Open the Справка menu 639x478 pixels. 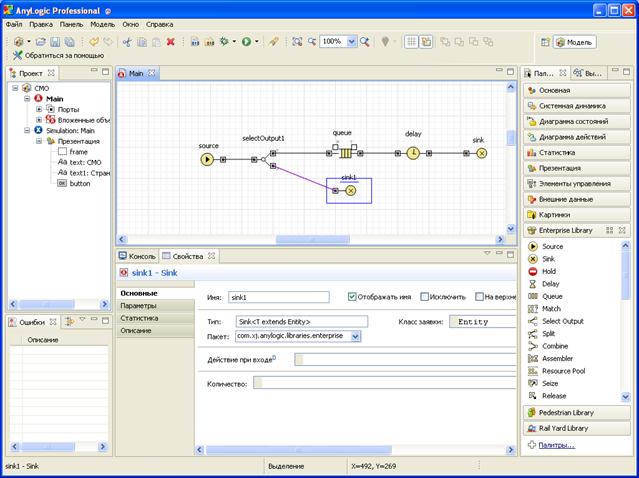(x=159, y=24)
